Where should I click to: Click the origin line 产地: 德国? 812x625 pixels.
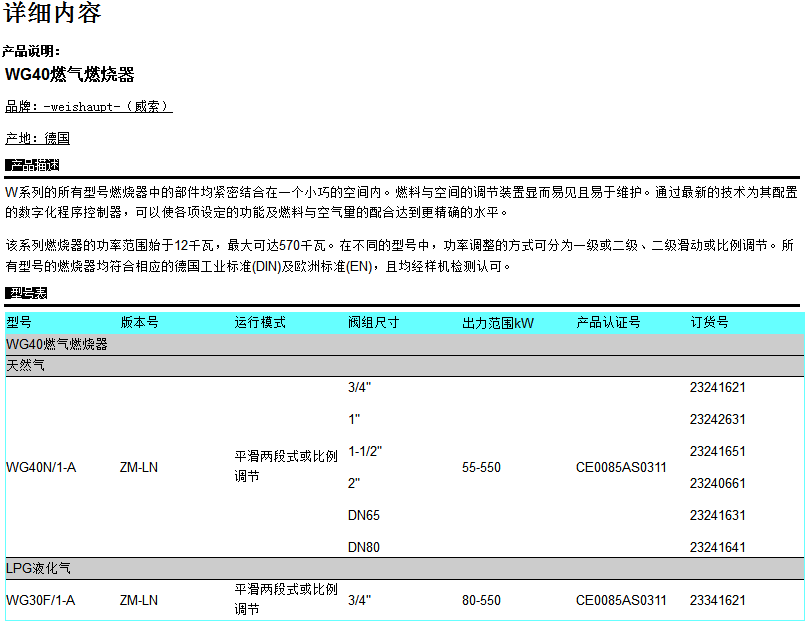click(37, 138)
